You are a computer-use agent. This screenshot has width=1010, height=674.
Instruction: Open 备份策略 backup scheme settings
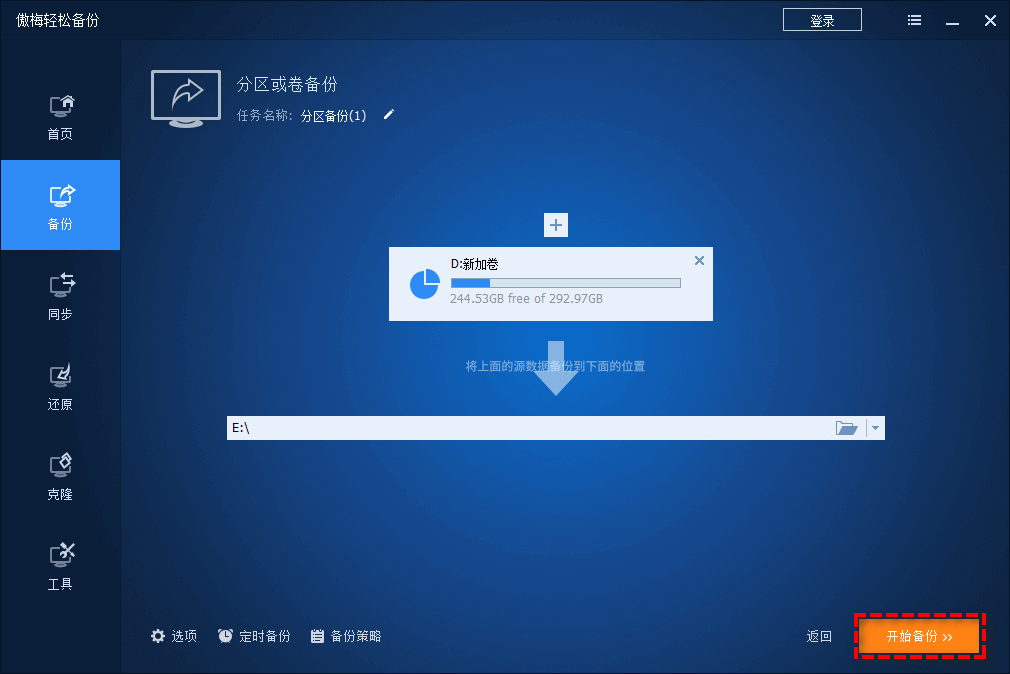tap(346, 636)
